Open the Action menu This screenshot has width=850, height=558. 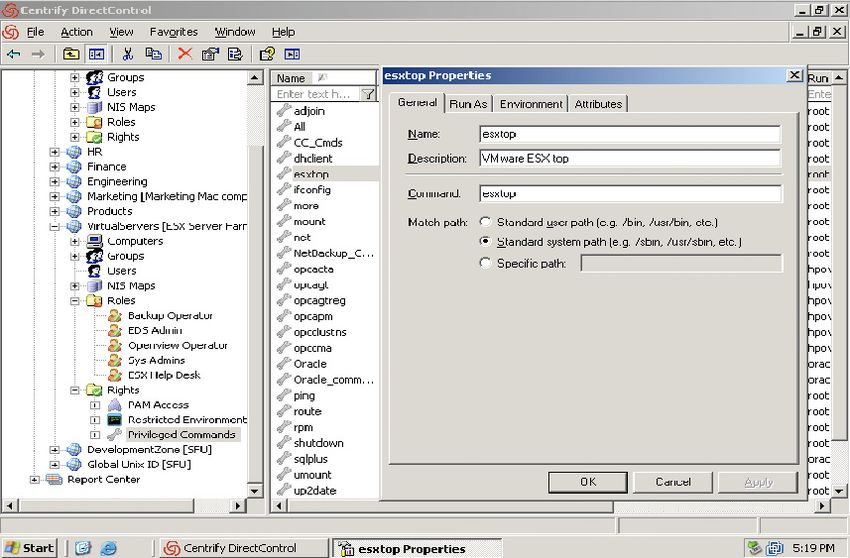(76, 32)
